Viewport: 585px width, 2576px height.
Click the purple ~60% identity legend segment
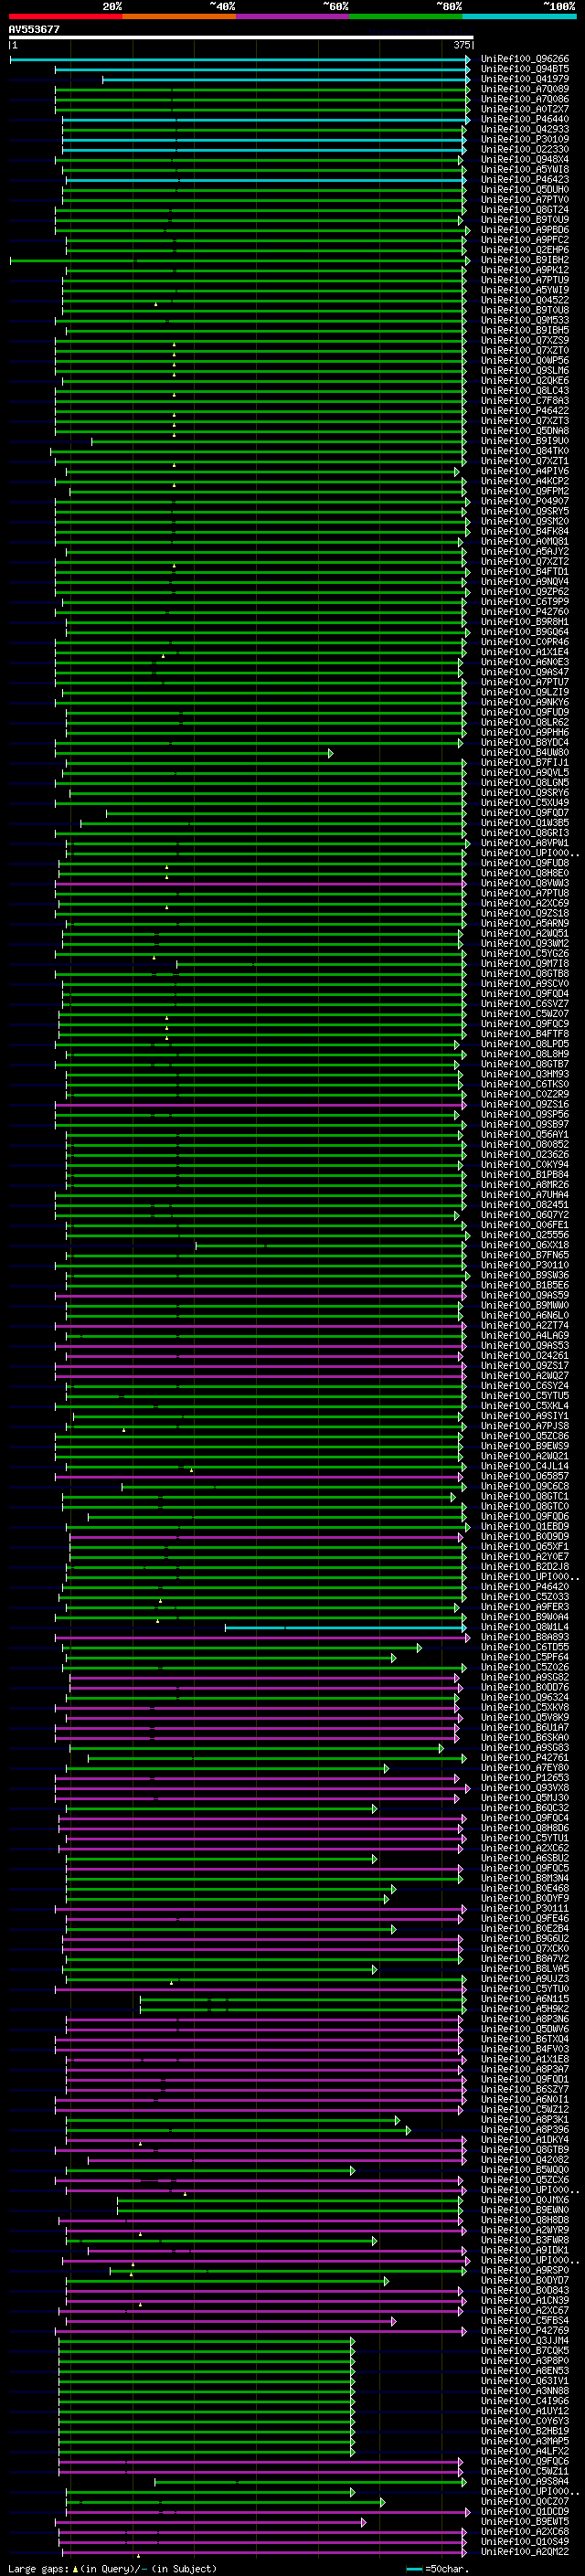click(293, 16)
